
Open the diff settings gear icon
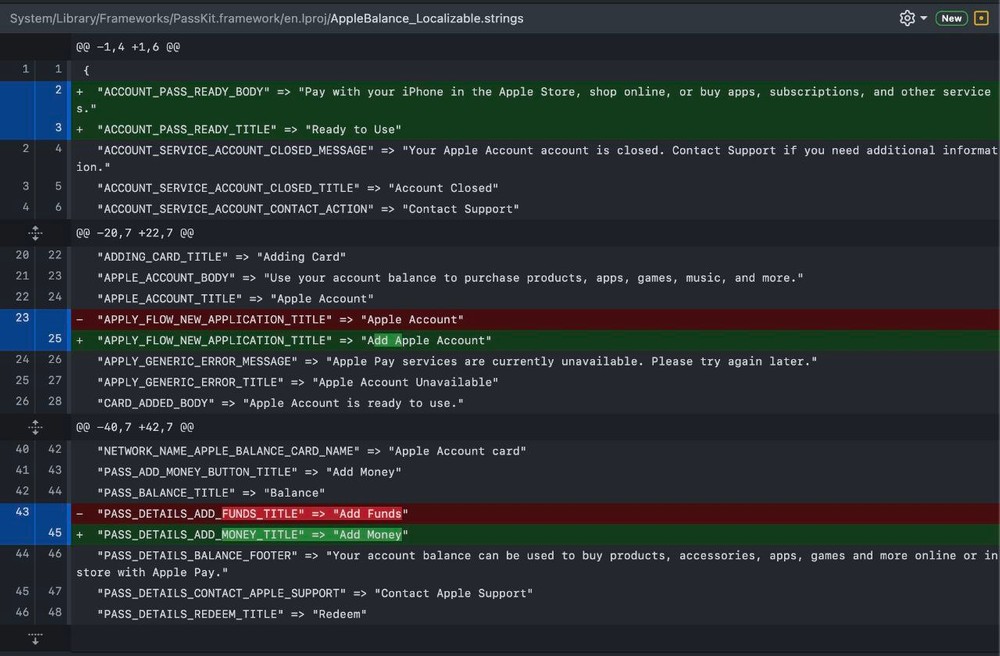906,18
